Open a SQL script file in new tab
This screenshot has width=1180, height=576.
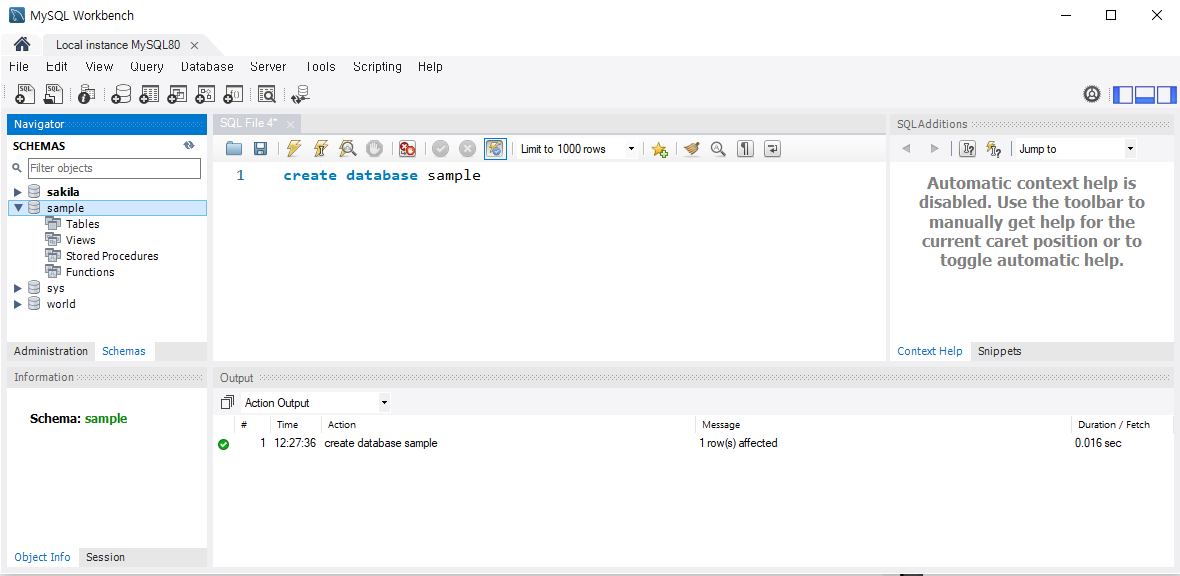pyautogui.click(x=53, y=94)
